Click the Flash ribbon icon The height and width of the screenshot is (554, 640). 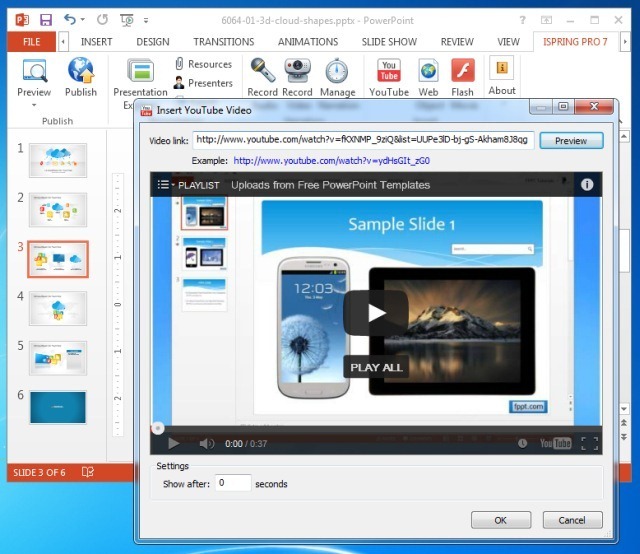[x=462, y=70]
